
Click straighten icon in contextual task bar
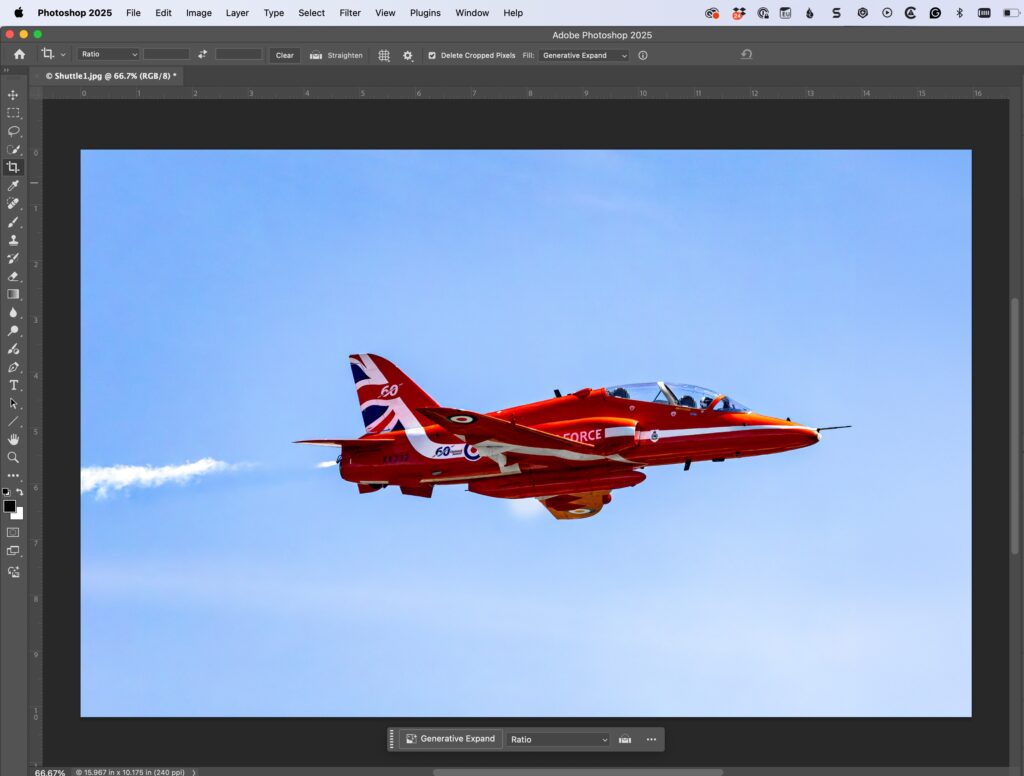625,739
